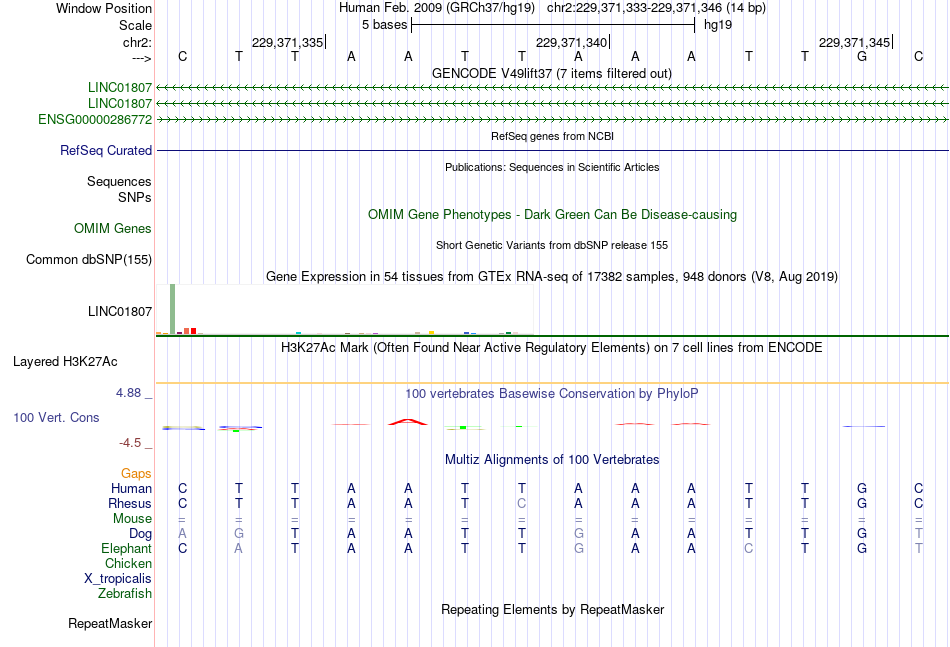Click the orange Gaps row label
The image size is (950, 647).
coord(136,473)
